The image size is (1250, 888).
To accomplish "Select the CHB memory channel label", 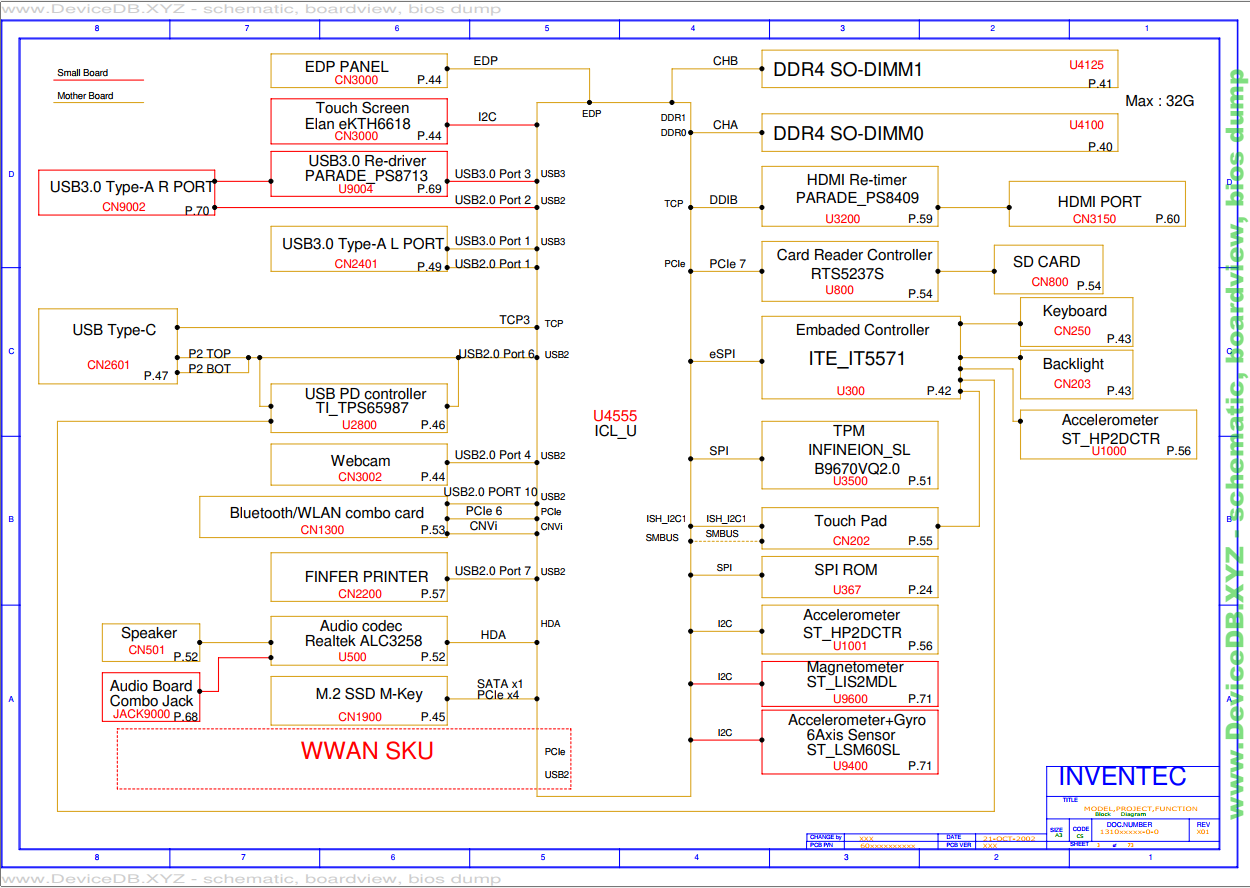I will [725, 61].
